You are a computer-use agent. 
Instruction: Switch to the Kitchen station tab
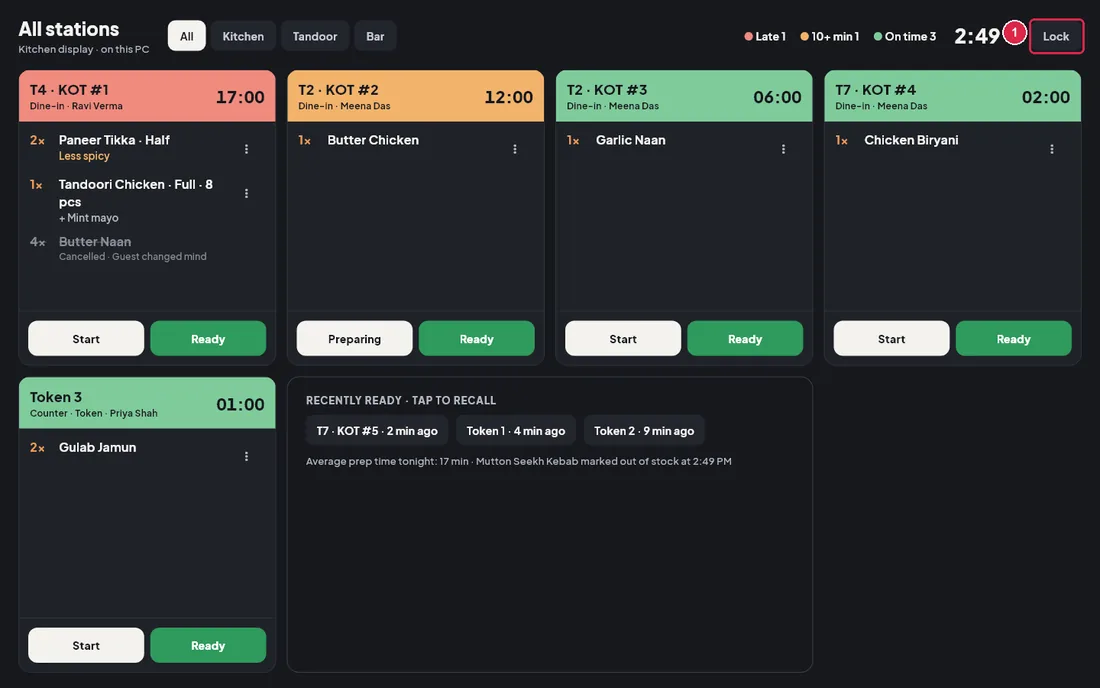point(243,36)
